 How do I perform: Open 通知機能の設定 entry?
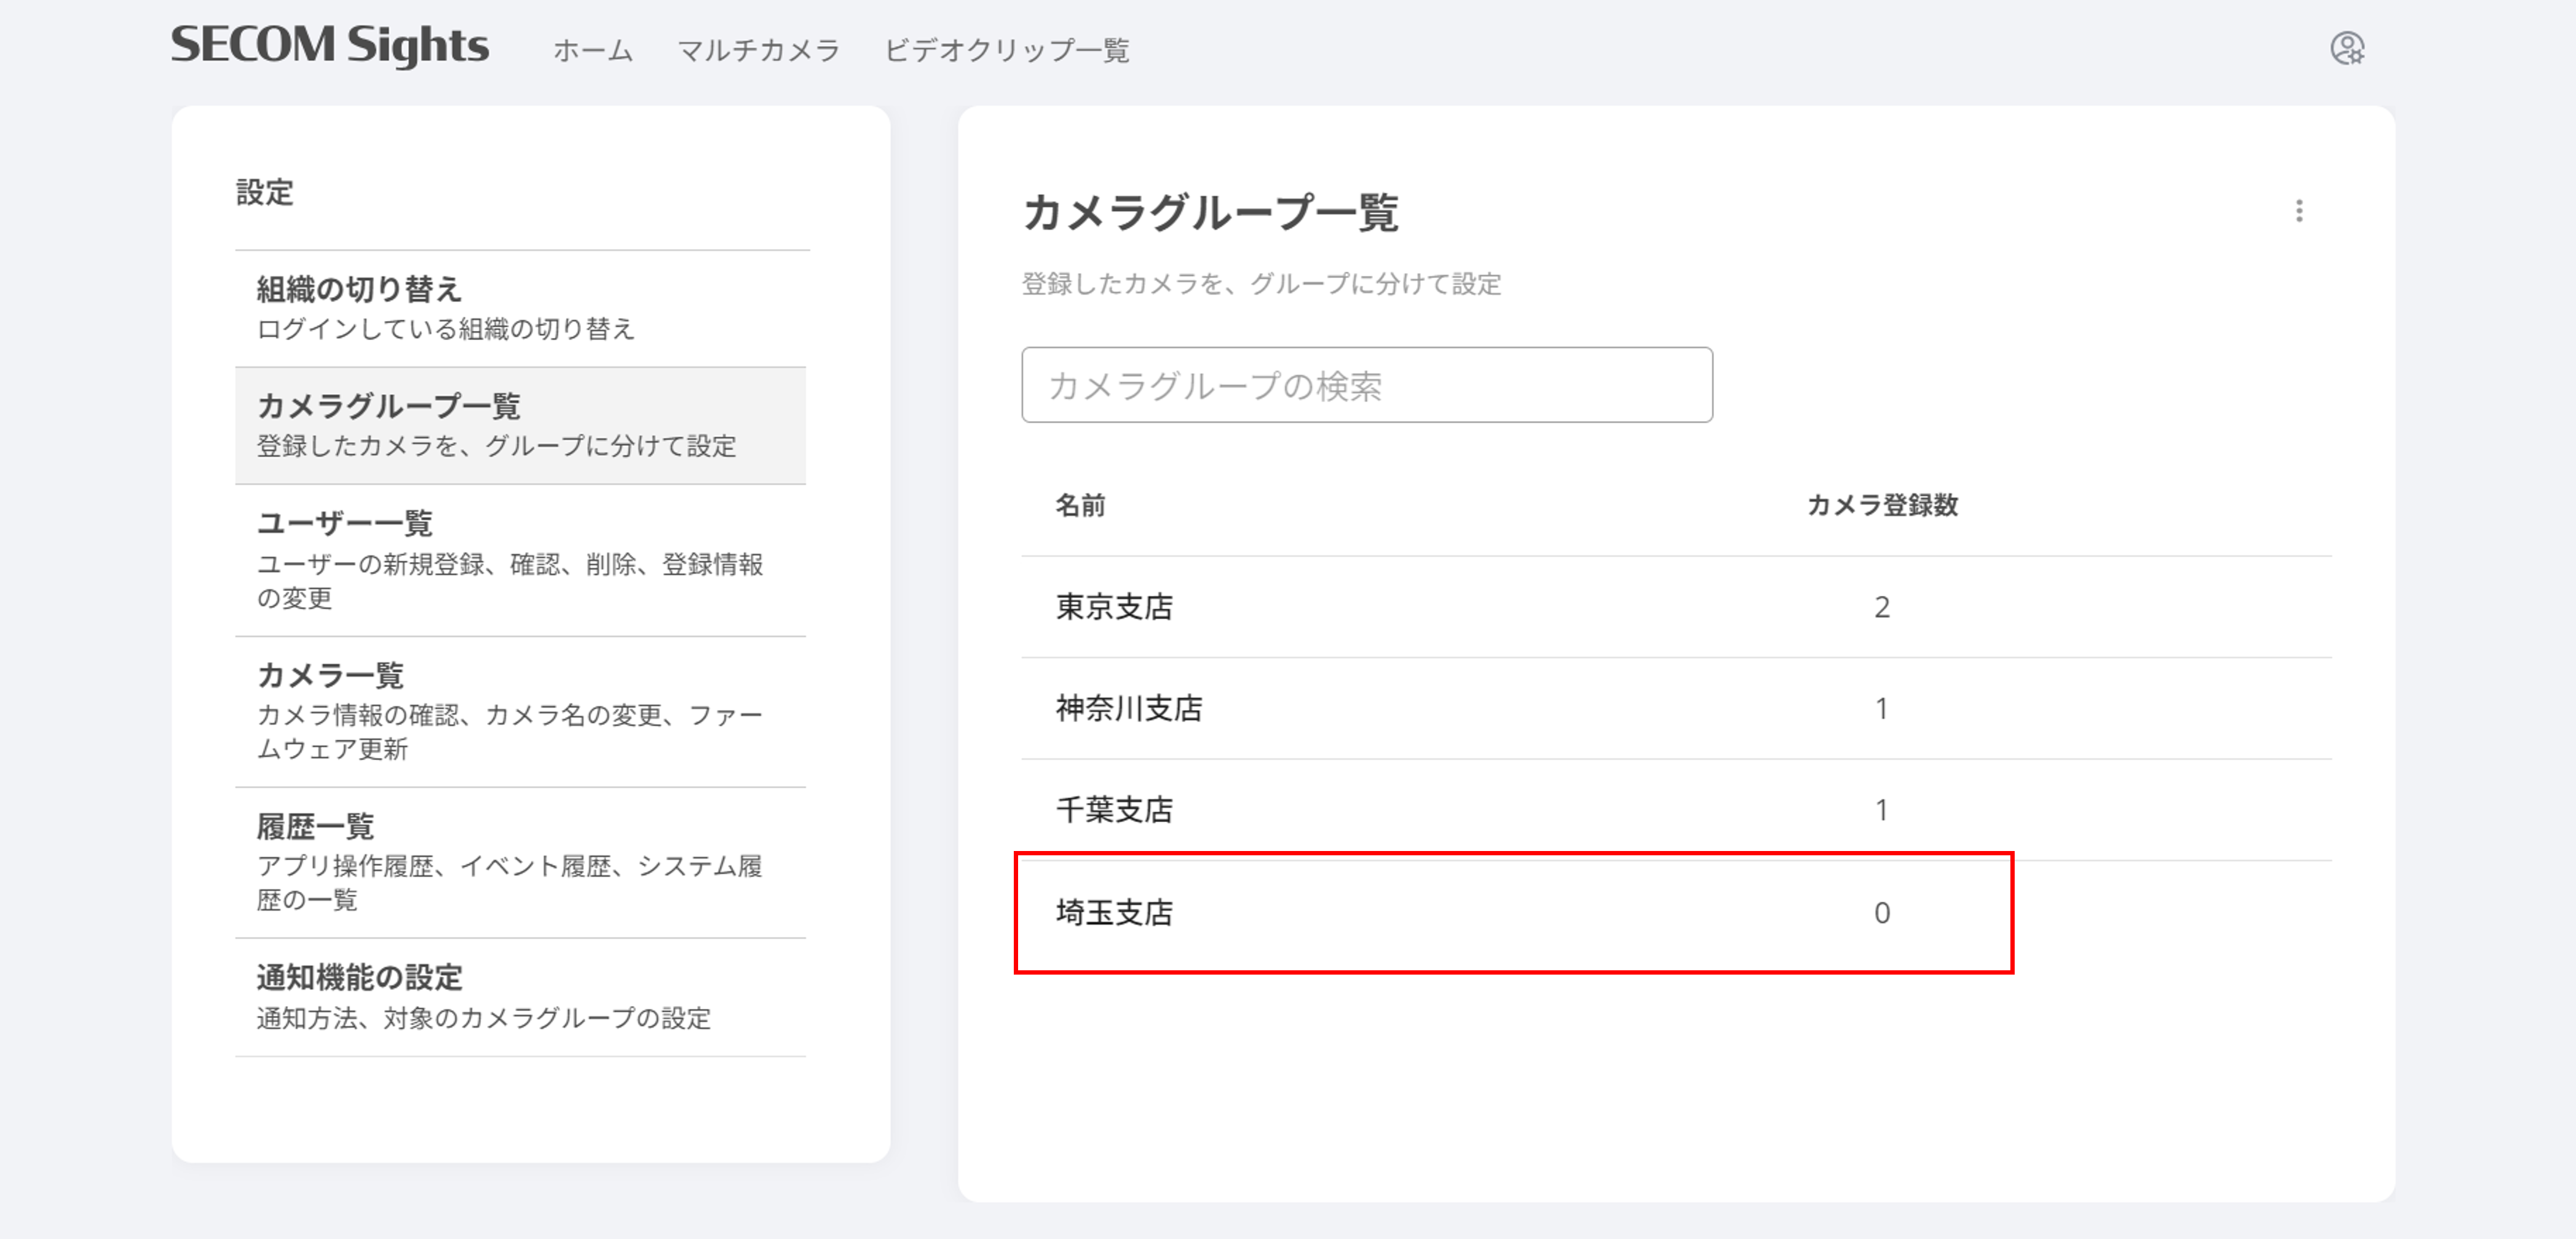point(521,998)
